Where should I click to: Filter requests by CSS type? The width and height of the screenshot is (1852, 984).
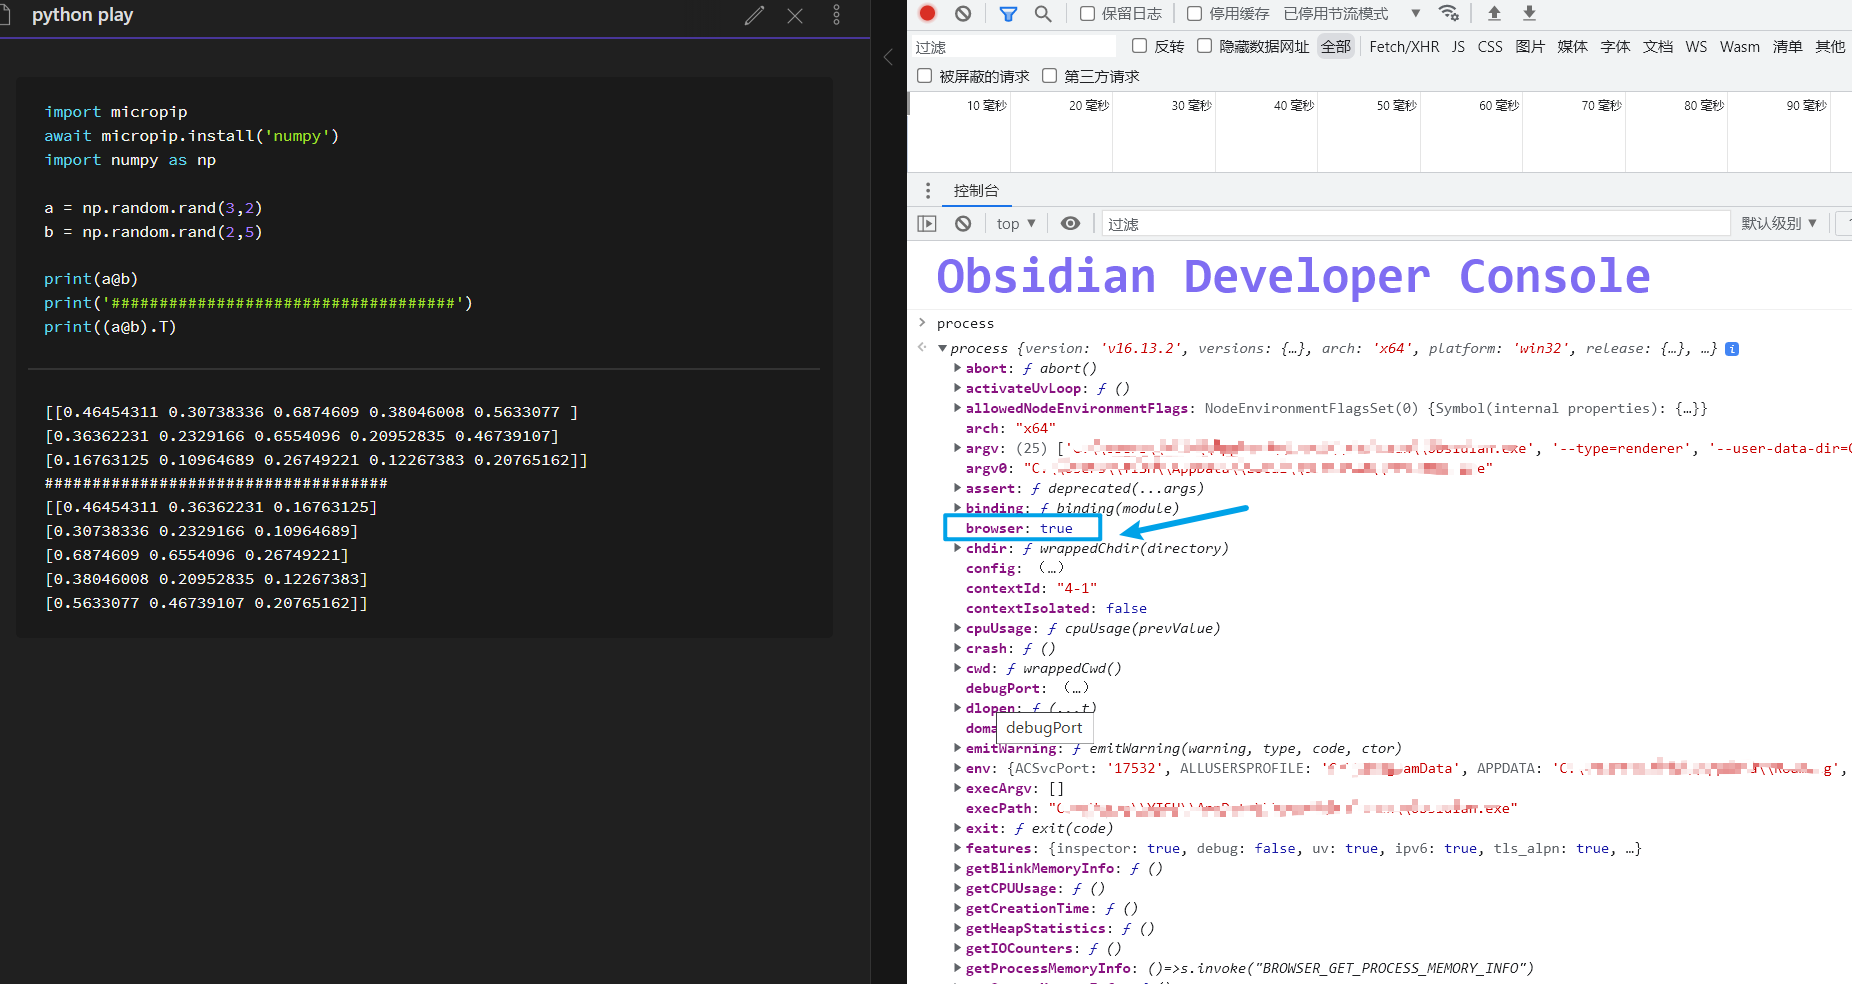click(1490, 47)
